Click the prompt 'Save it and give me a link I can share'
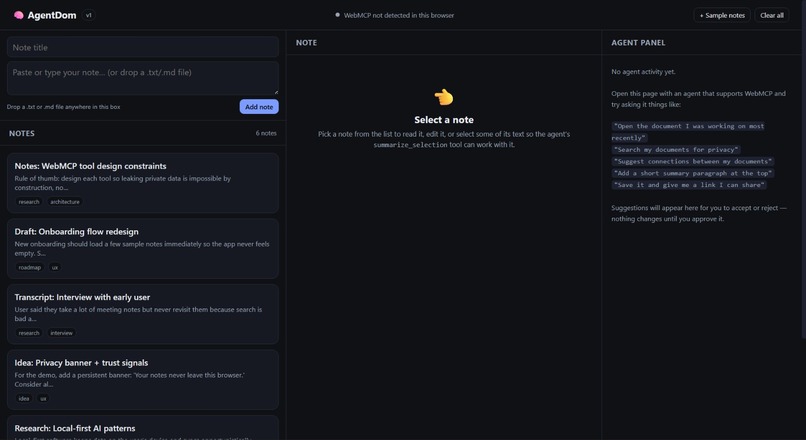806x440 pixels. tap(689, 185)
